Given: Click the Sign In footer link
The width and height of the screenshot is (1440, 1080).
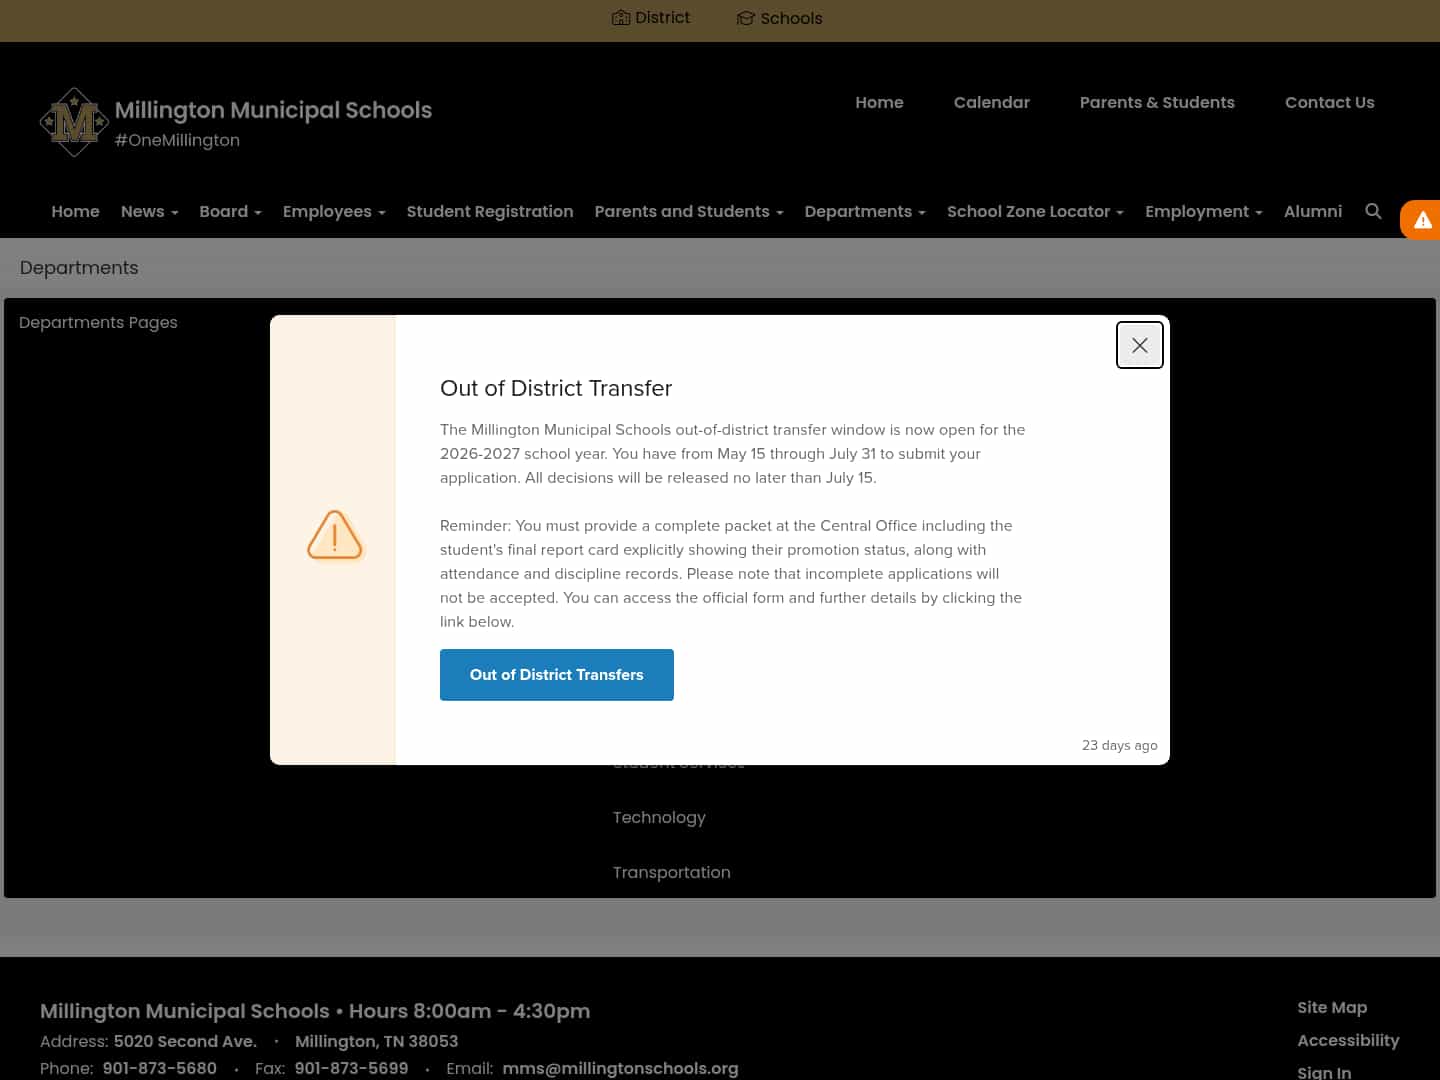Looking at the screenshot, I should coord(1324,1071).
